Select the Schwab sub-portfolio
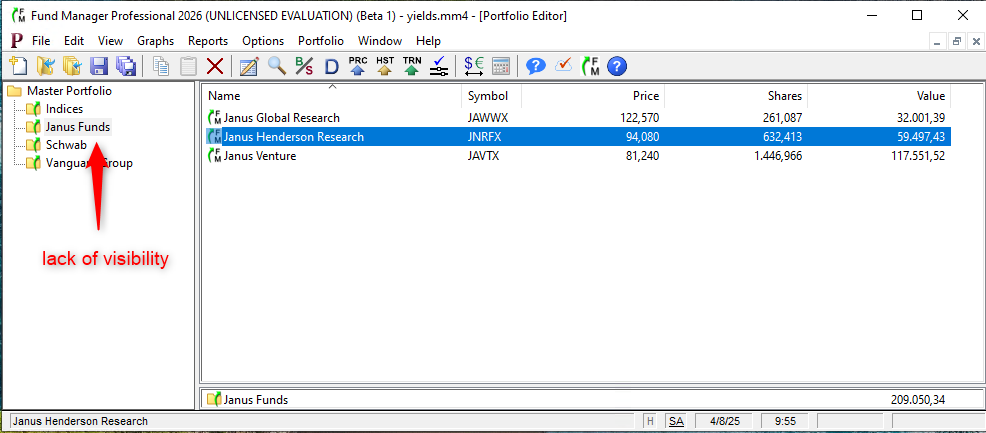 [x=66, y=145]
